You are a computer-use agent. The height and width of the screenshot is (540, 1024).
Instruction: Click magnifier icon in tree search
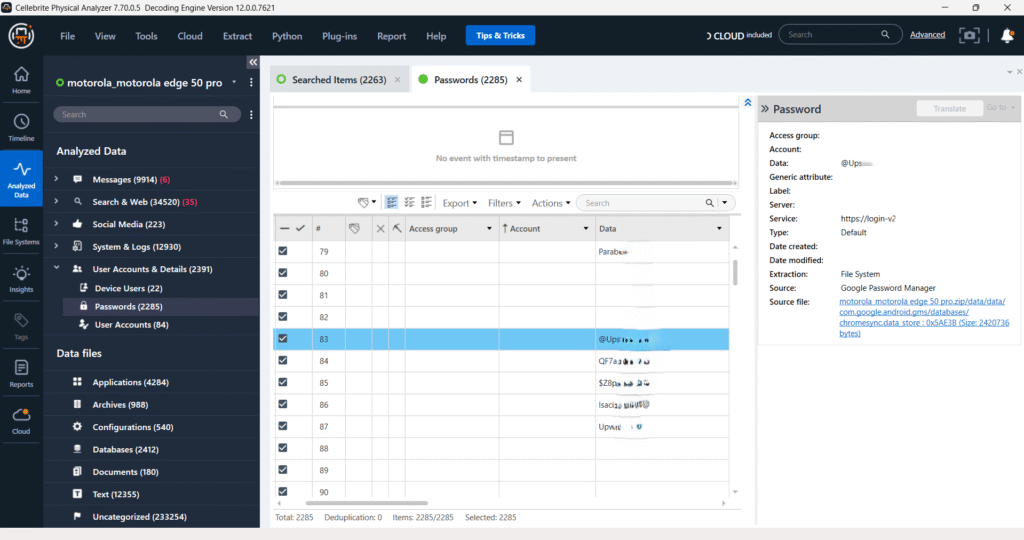click(x=223, y=114)
